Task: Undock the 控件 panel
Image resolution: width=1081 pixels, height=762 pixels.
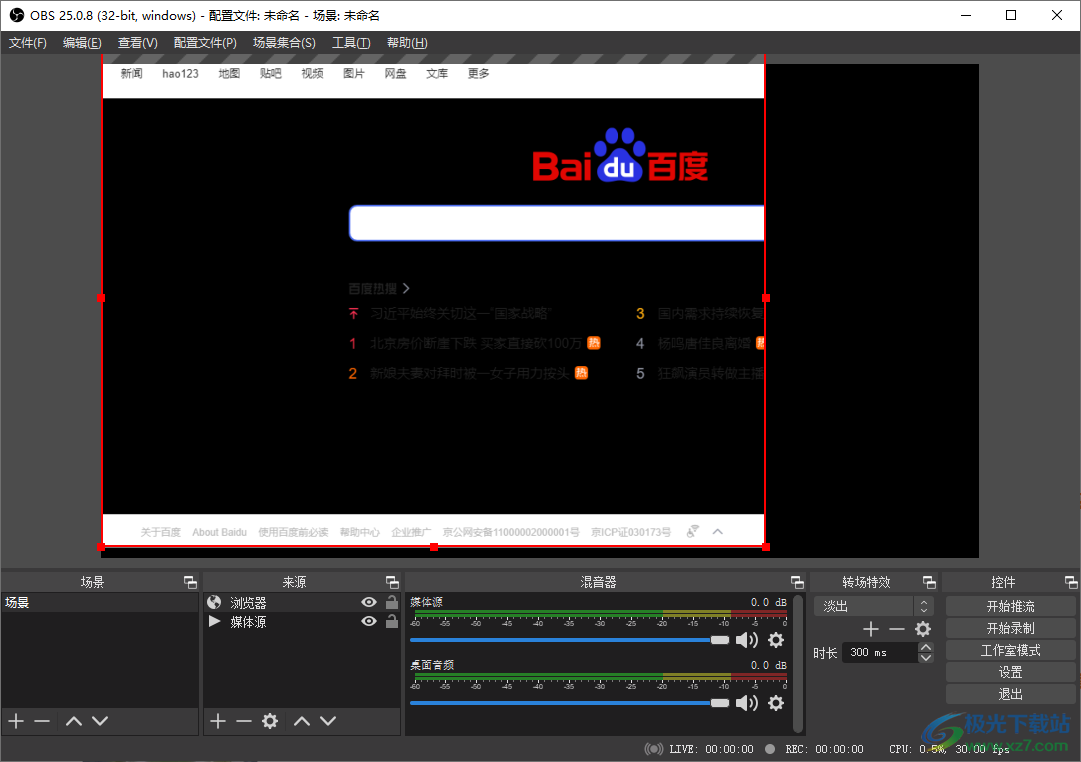Action: [1071, 582]
